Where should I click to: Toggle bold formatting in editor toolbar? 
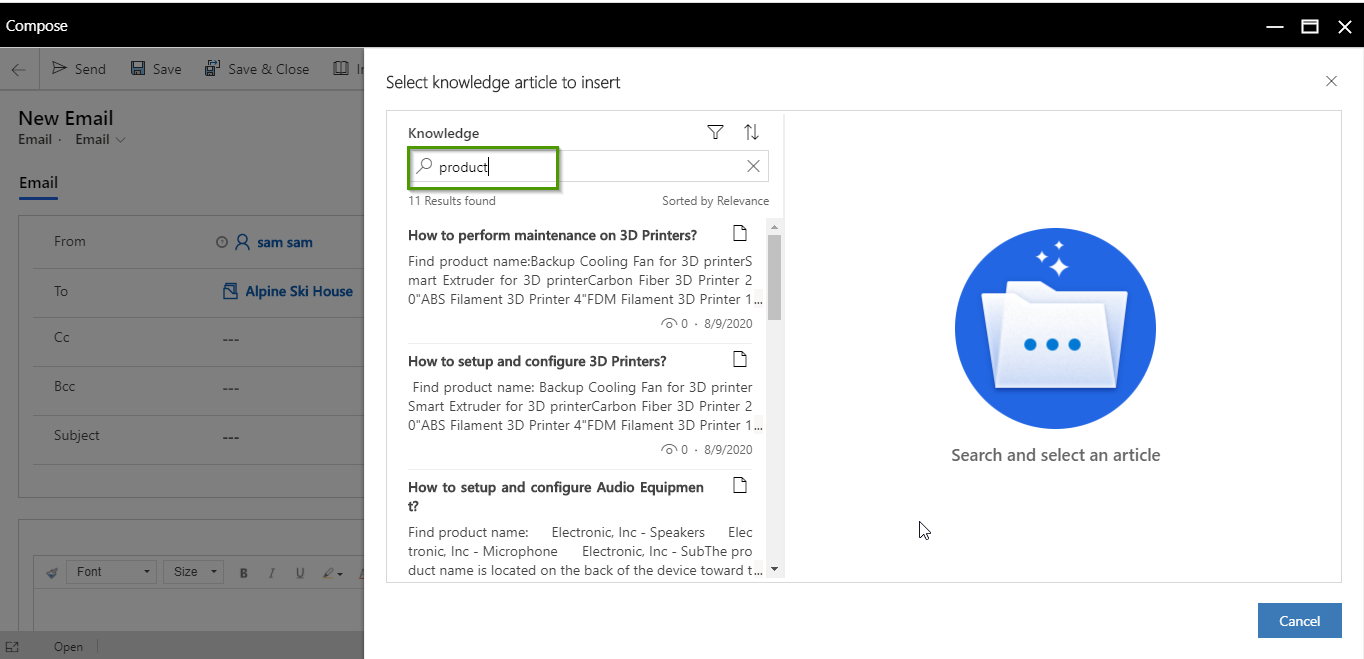point(243,573)
